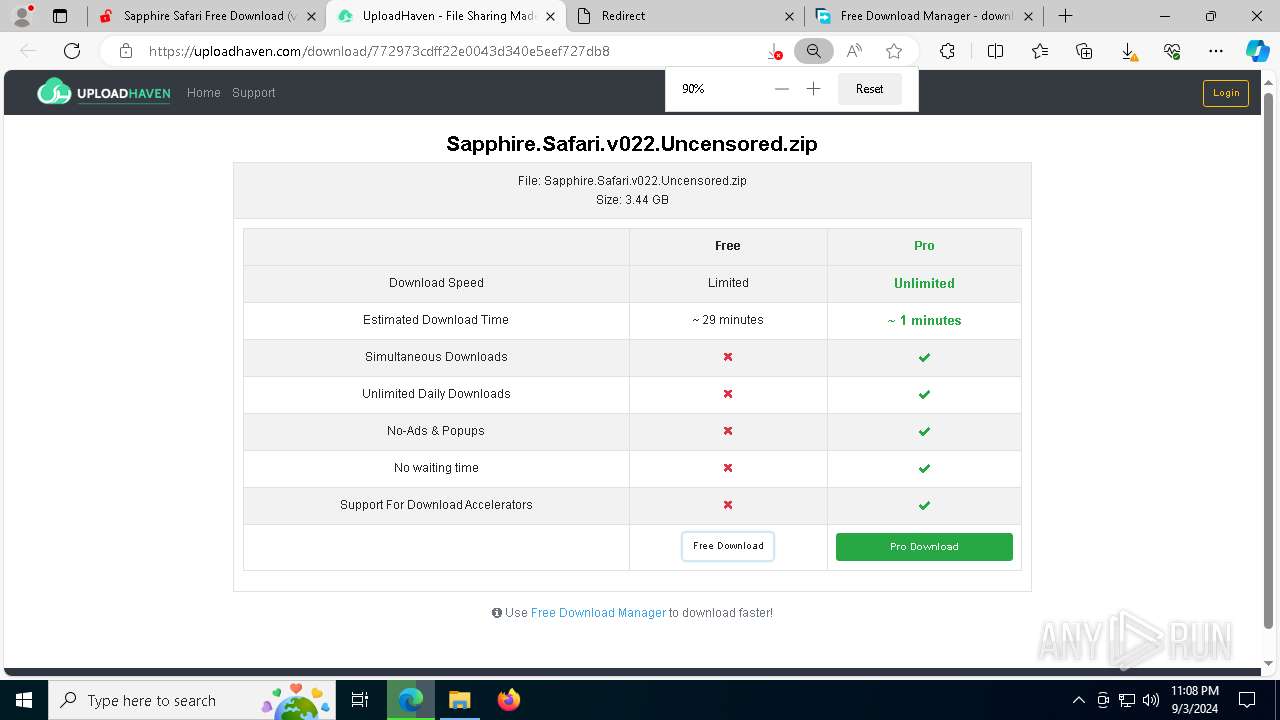Decrease zoom with the minus icon

pos(782,89)
